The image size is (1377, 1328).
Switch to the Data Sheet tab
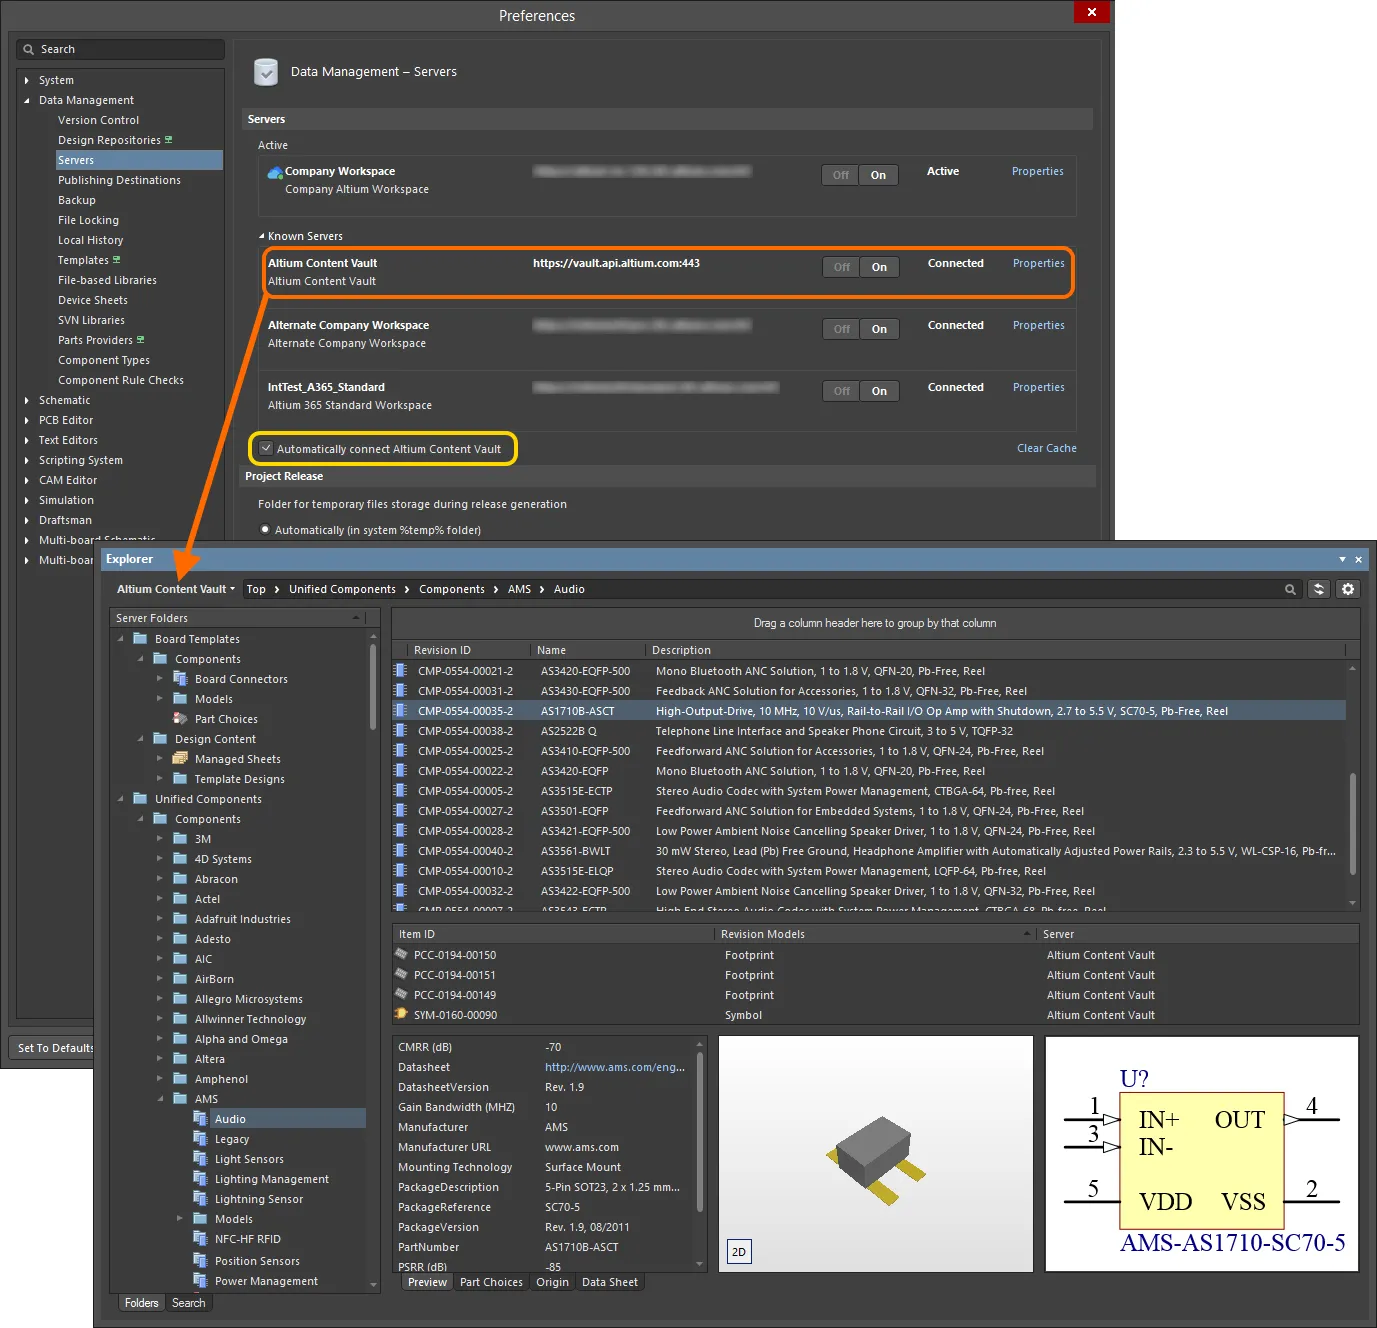click(609, 1282)
